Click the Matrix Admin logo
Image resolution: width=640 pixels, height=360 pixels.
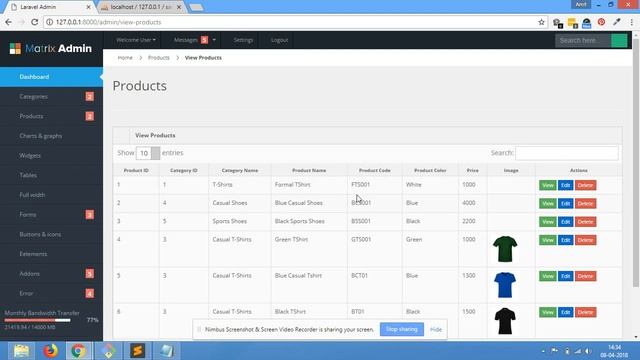pos(51,49)
